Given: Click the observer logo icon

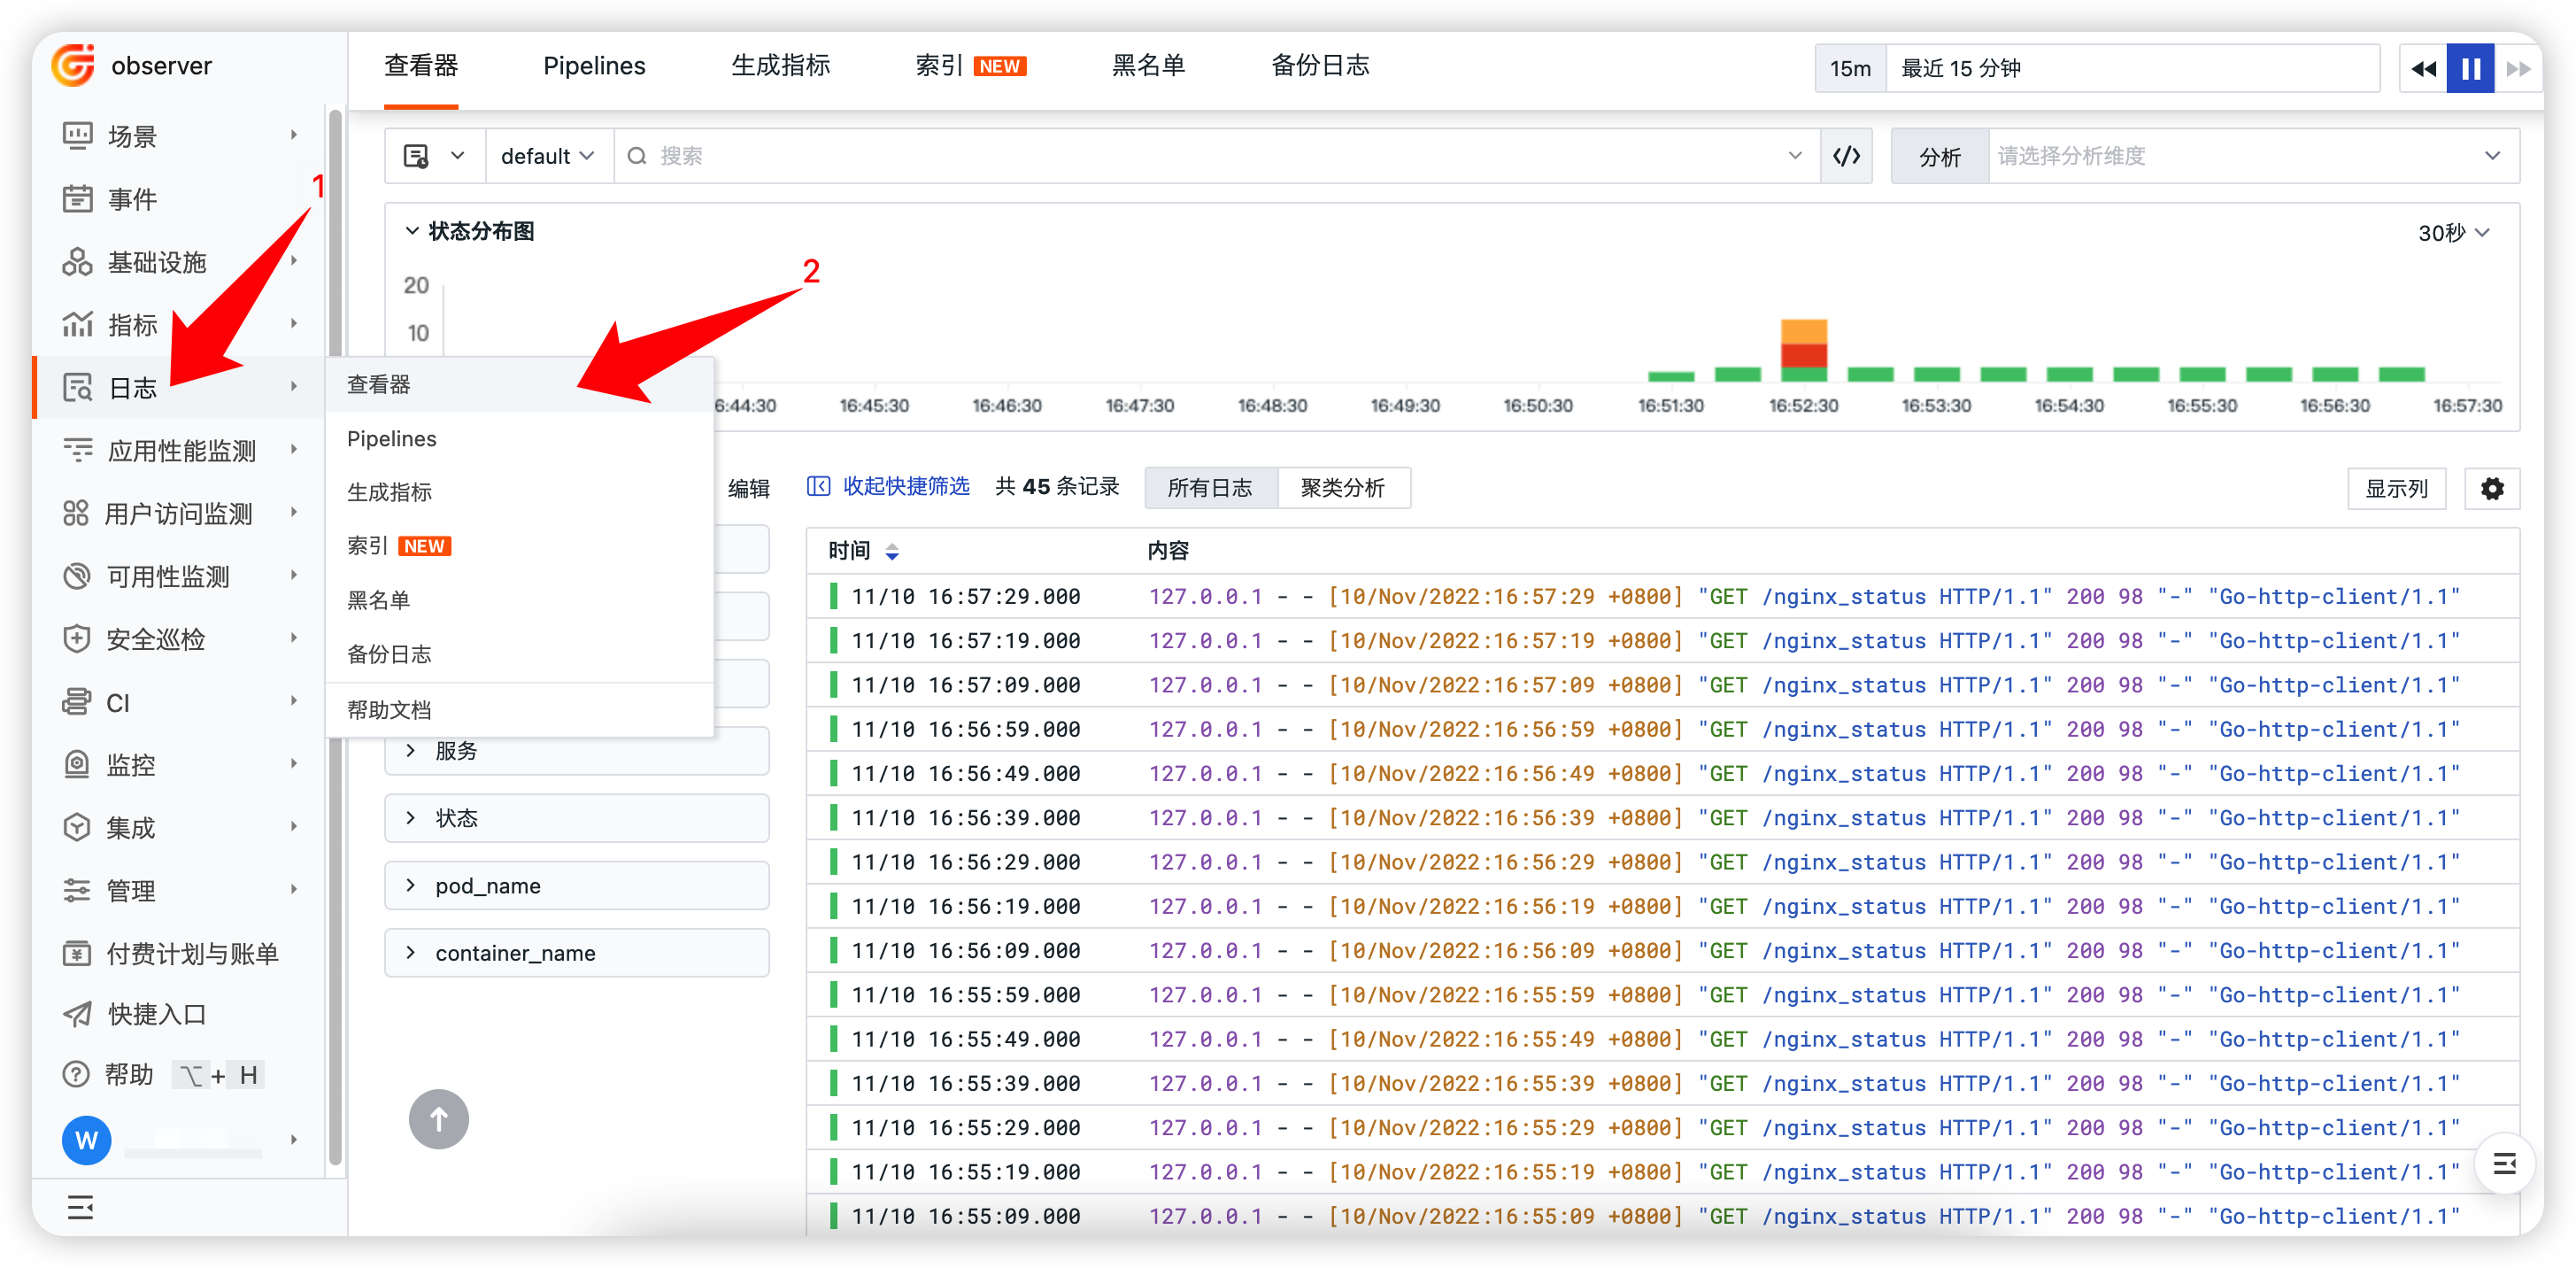Looking at the screenshot, I should 71,65.
